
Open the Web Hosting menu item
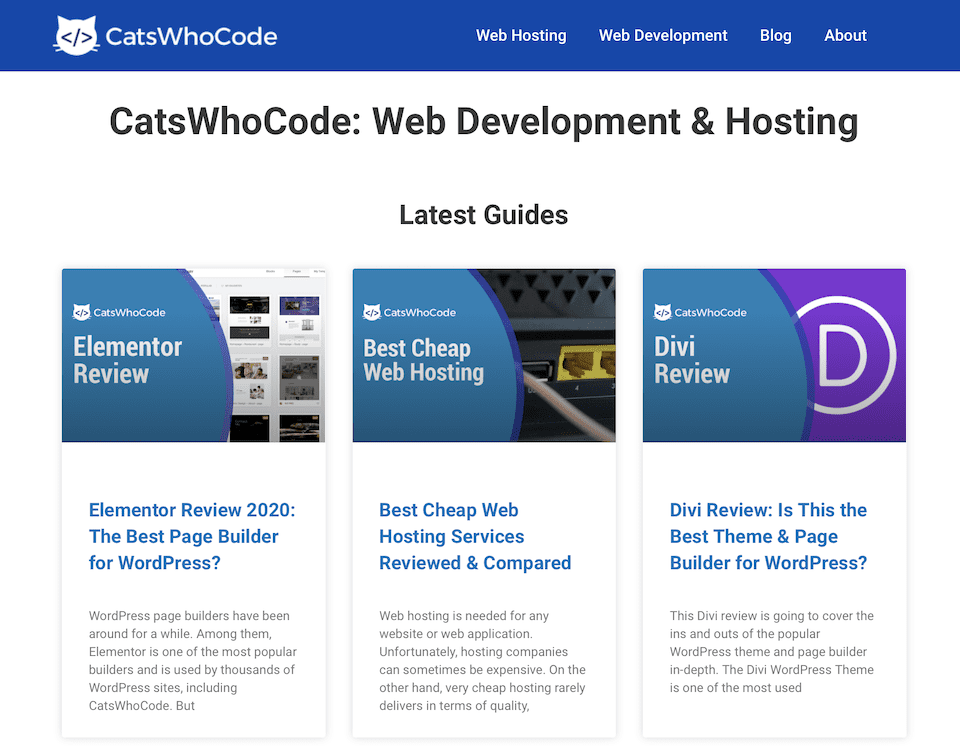tap(521, 35)
